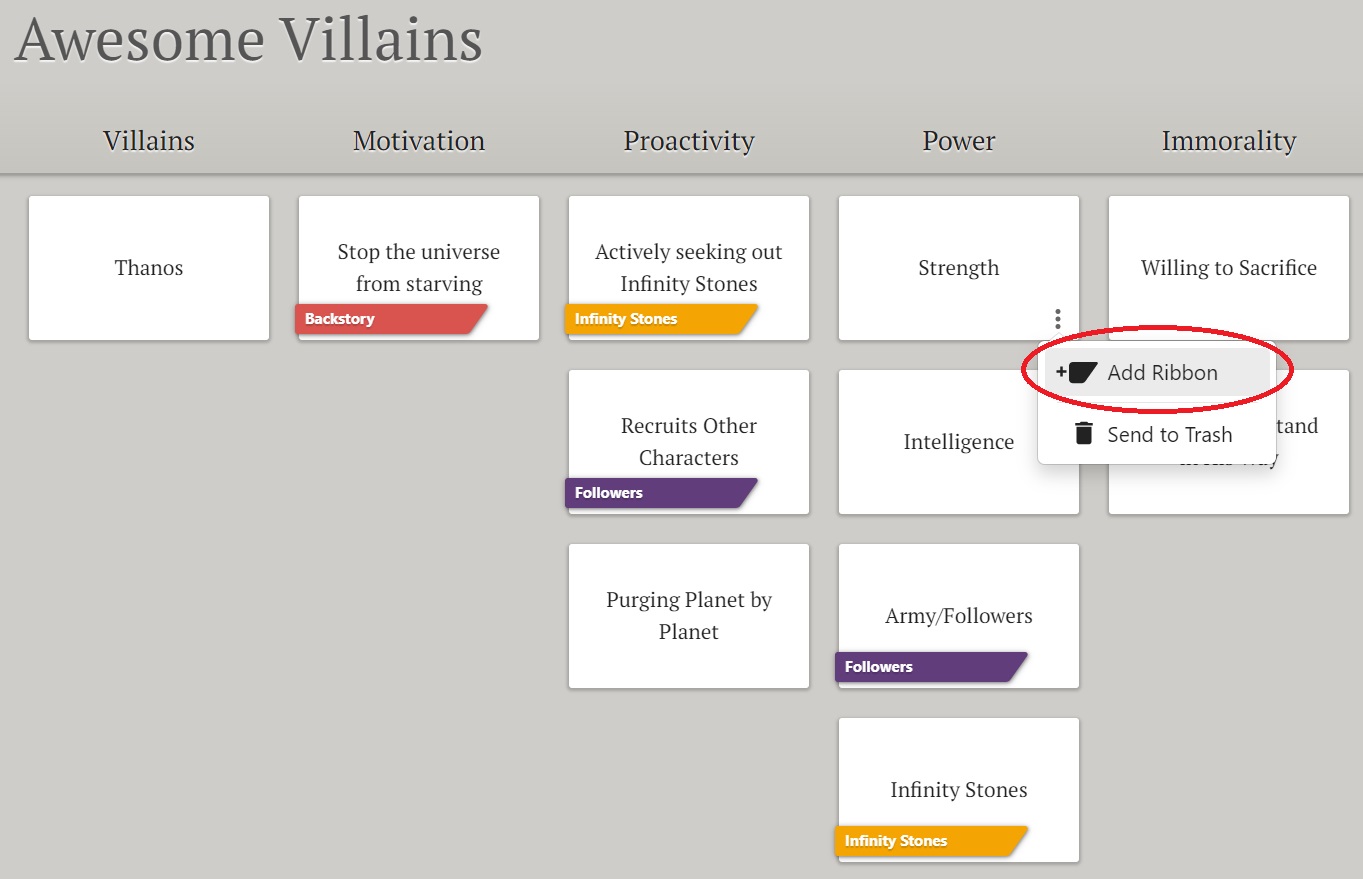This screenshot has width=1363, height=879.
Task: Click the Infinity Stones ribbon on the Power card
Action: pyautogui.click(x=931, y=841)
